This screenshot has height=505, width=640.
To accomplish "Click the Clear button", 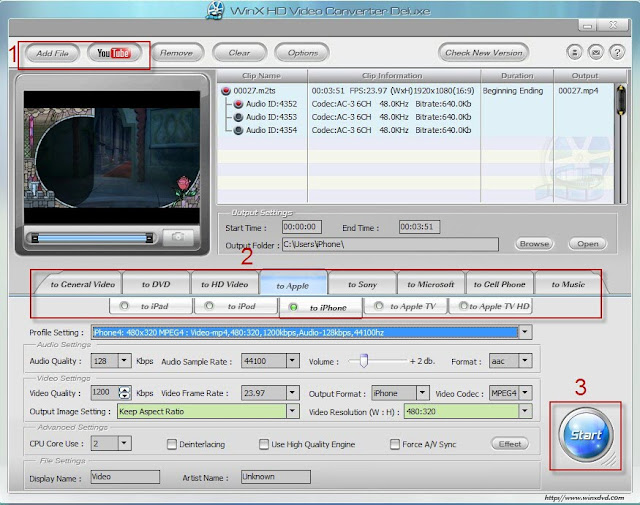I will point(239,53).
